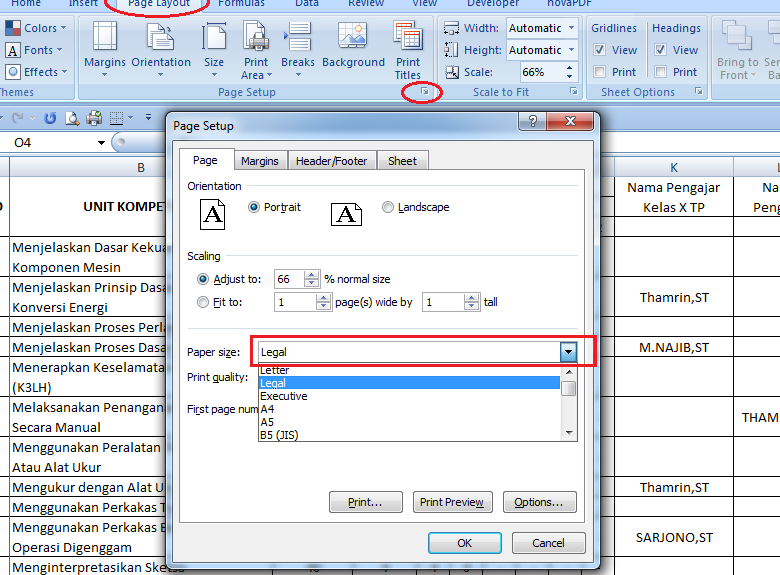This screenshot has width=780, height=575.
Task: Click the Adjust to percentage field
Action: [290, 279]
